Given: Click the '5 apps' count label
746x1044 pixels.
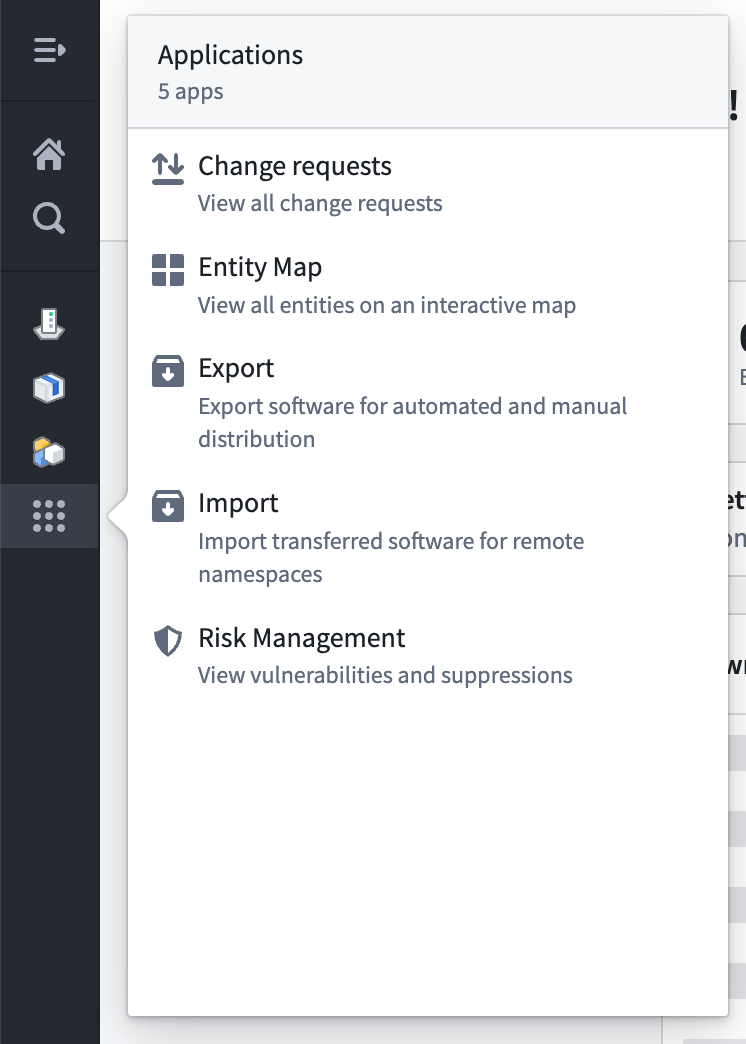Looking at the screenshot, I should coord(190,91).
